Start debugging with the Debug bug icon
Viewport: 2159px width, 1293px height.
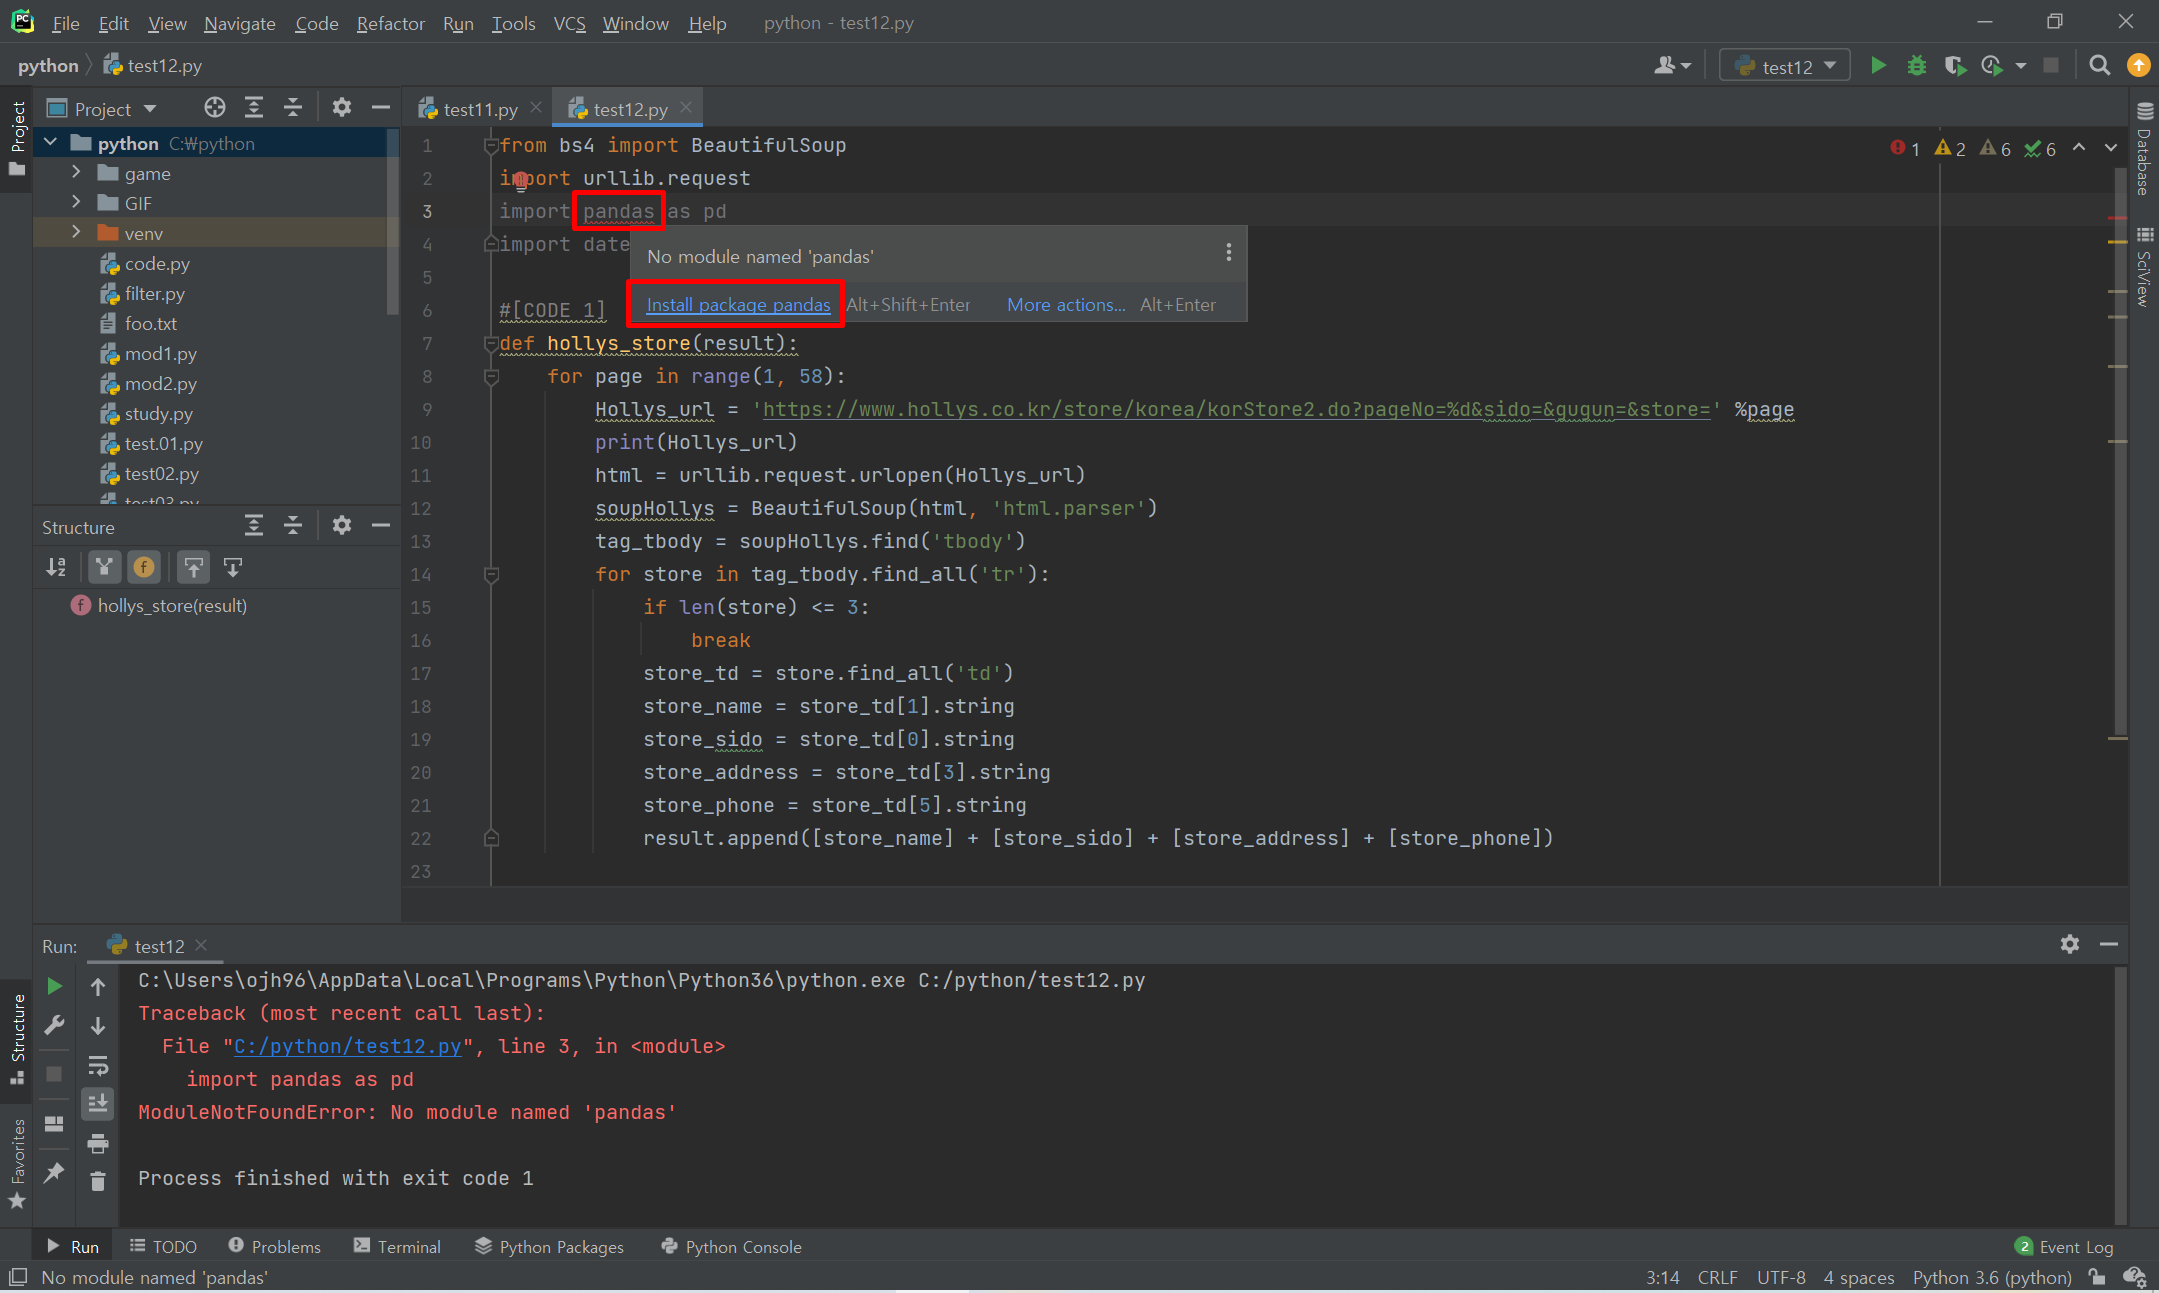pos(1916,66)
